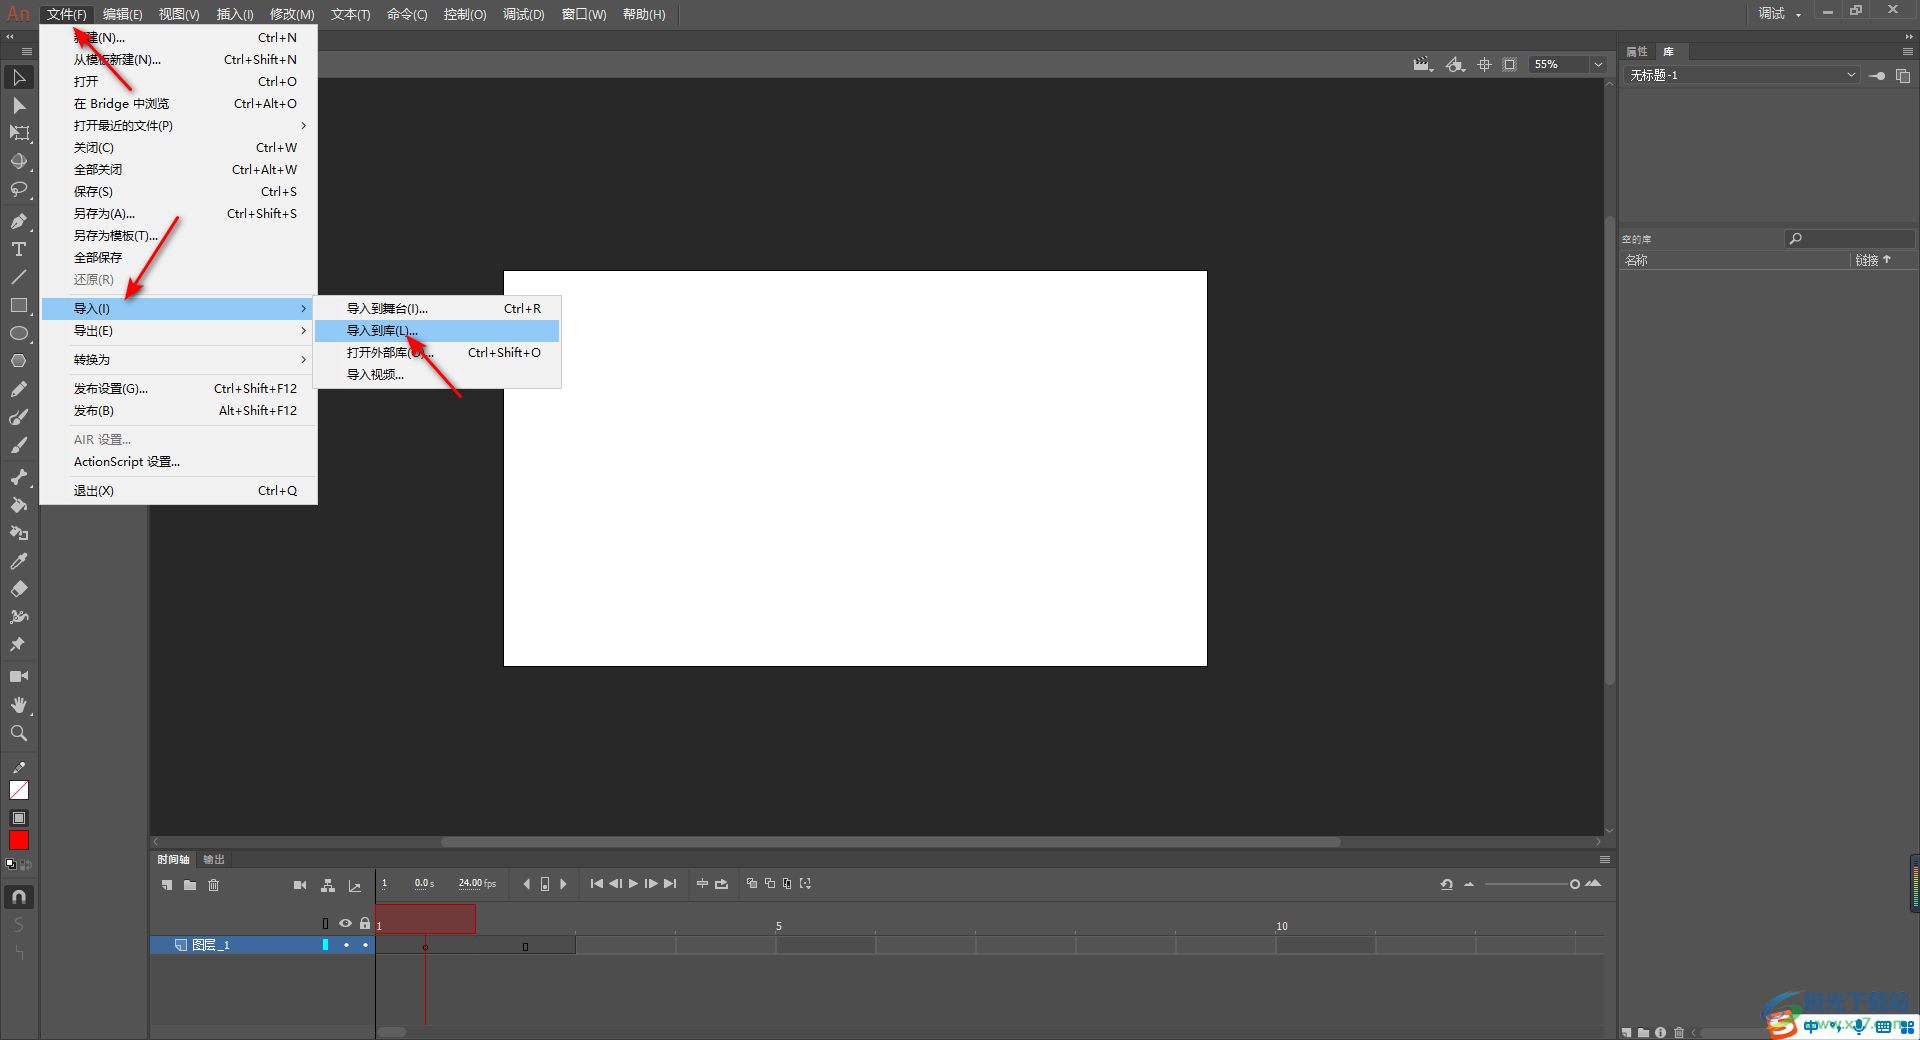Choose 导入视频... menu item
The height and width of the screenshot is (1040, 1920).
tap(437, 374)
